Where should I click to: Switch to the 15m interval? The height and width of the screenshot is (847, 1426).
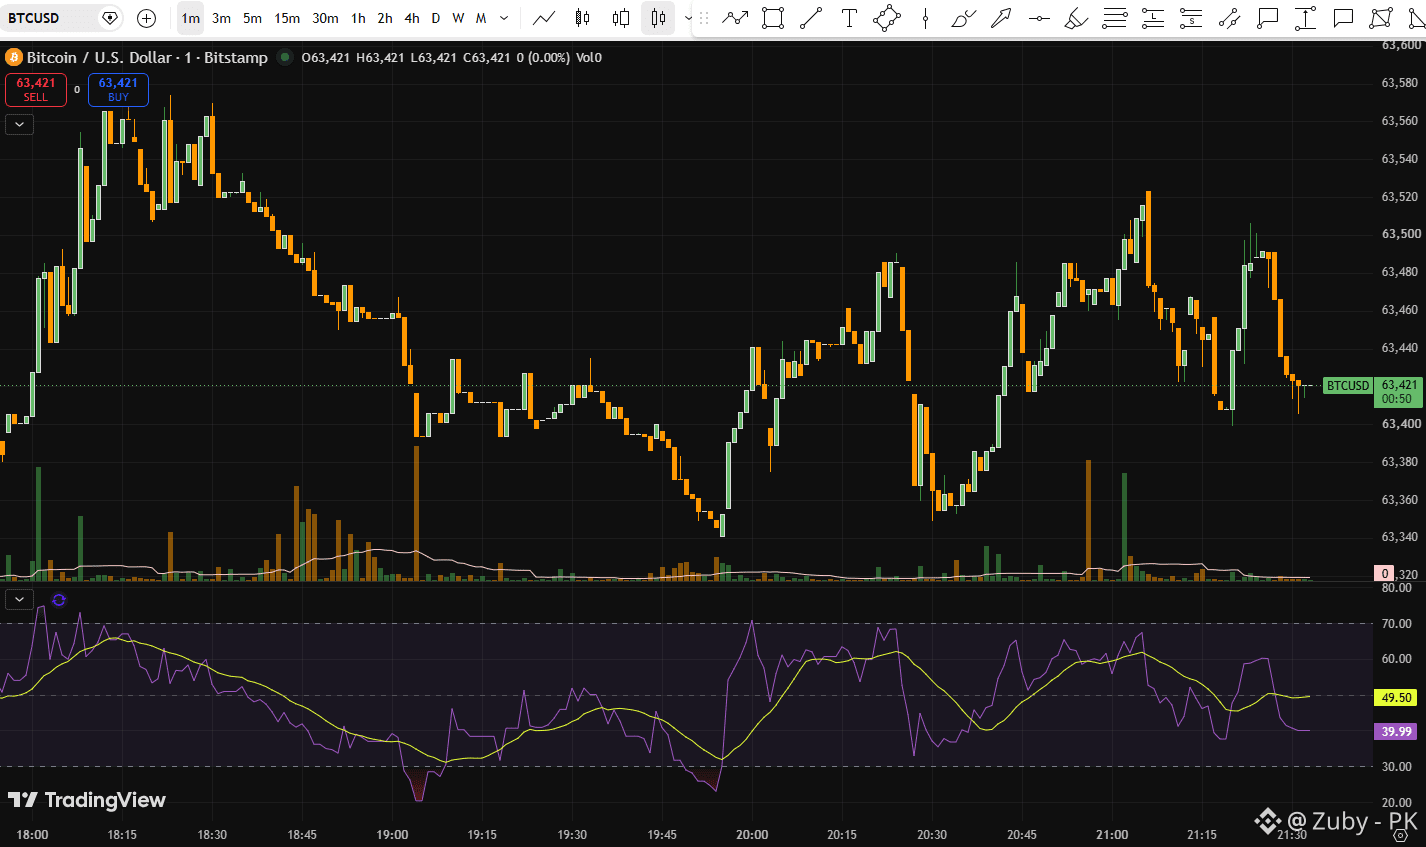coord(287,18)
